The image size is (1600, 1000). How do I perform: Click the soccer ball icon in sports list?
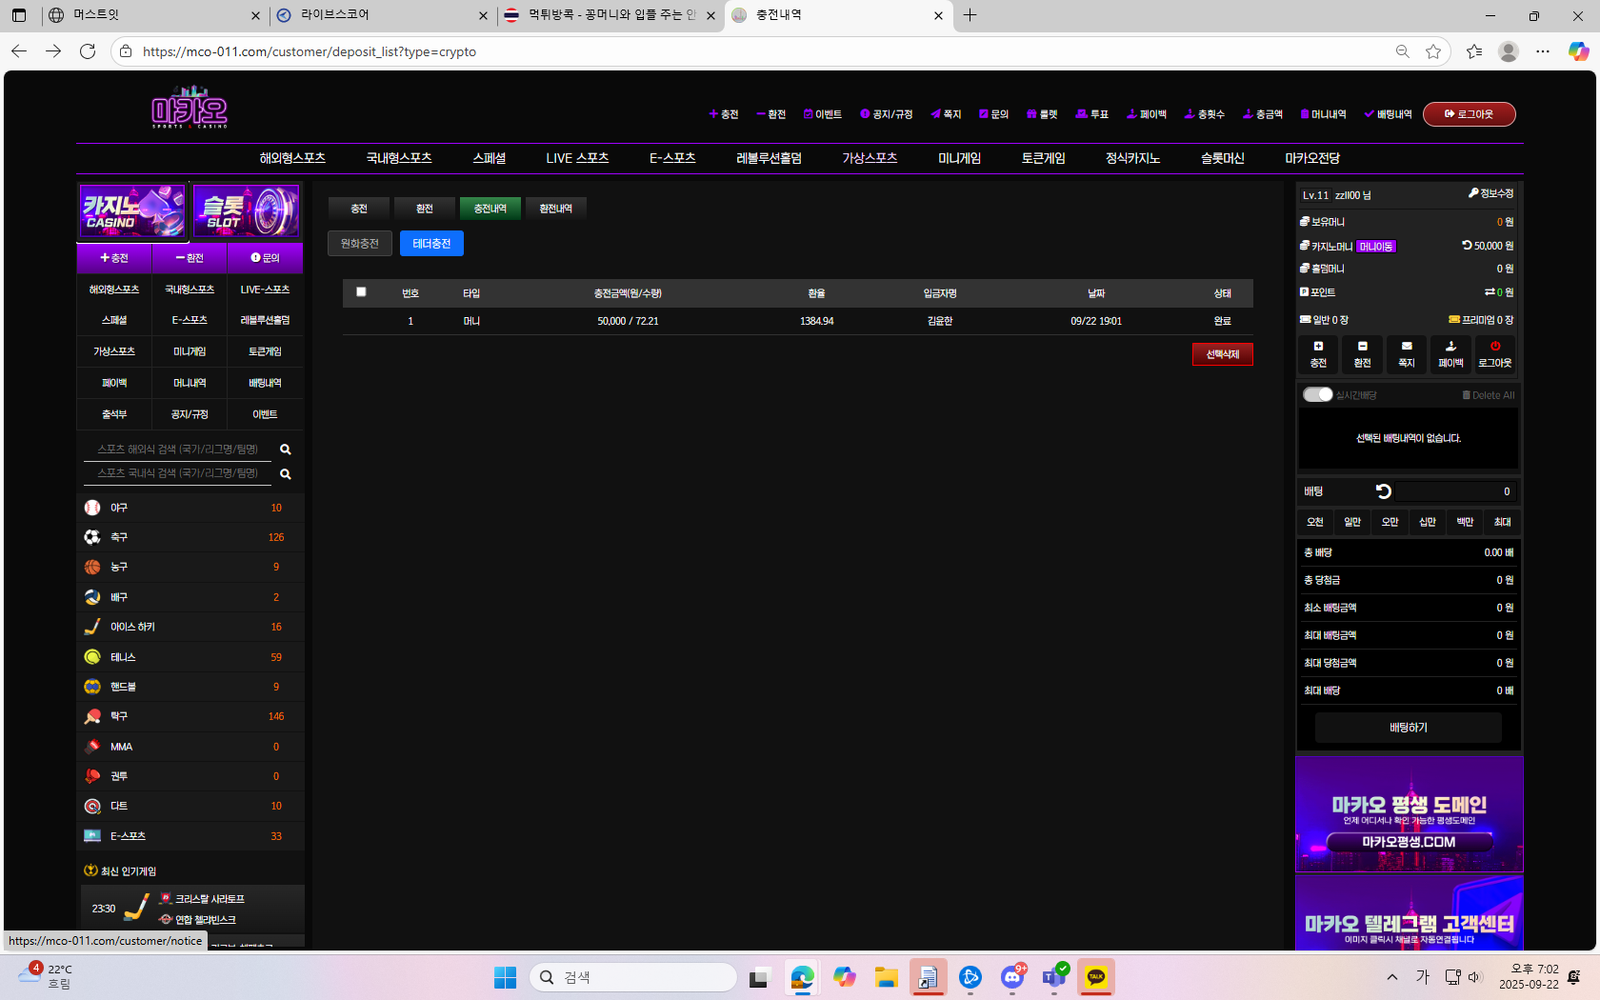click(92, 537)
